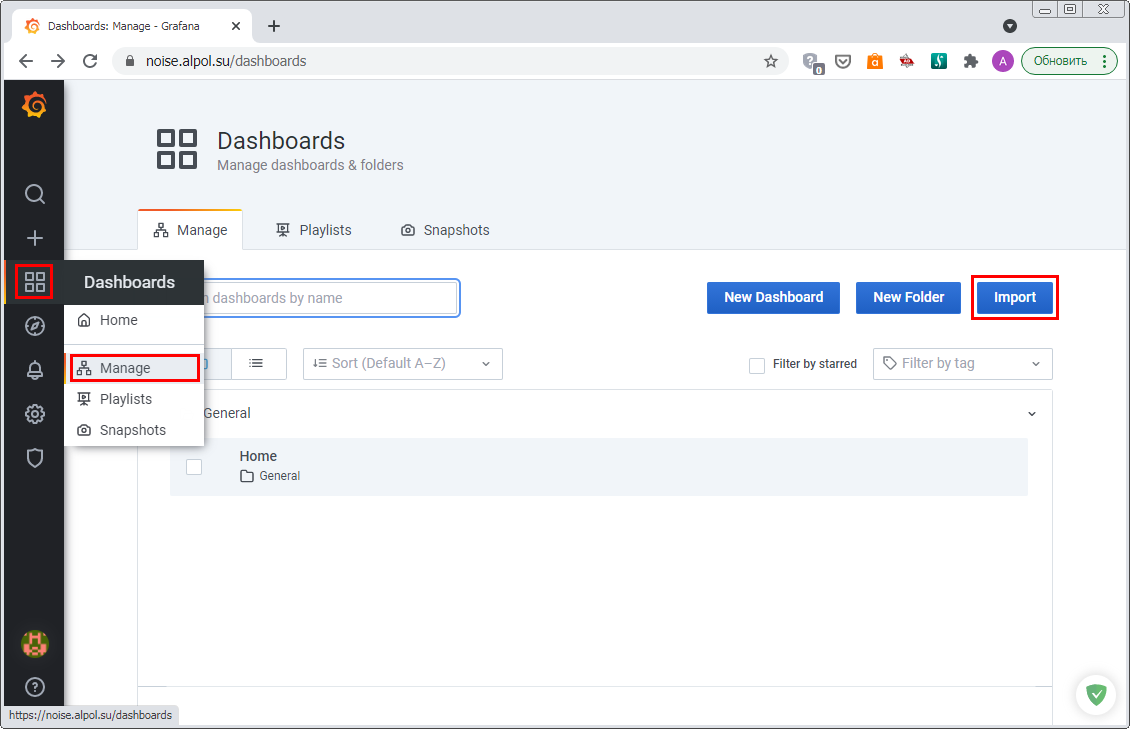Switch to the Playlists tab
Image resolution: width=1130 pixels, height=729 pixels.
click(x=314, y=230)
